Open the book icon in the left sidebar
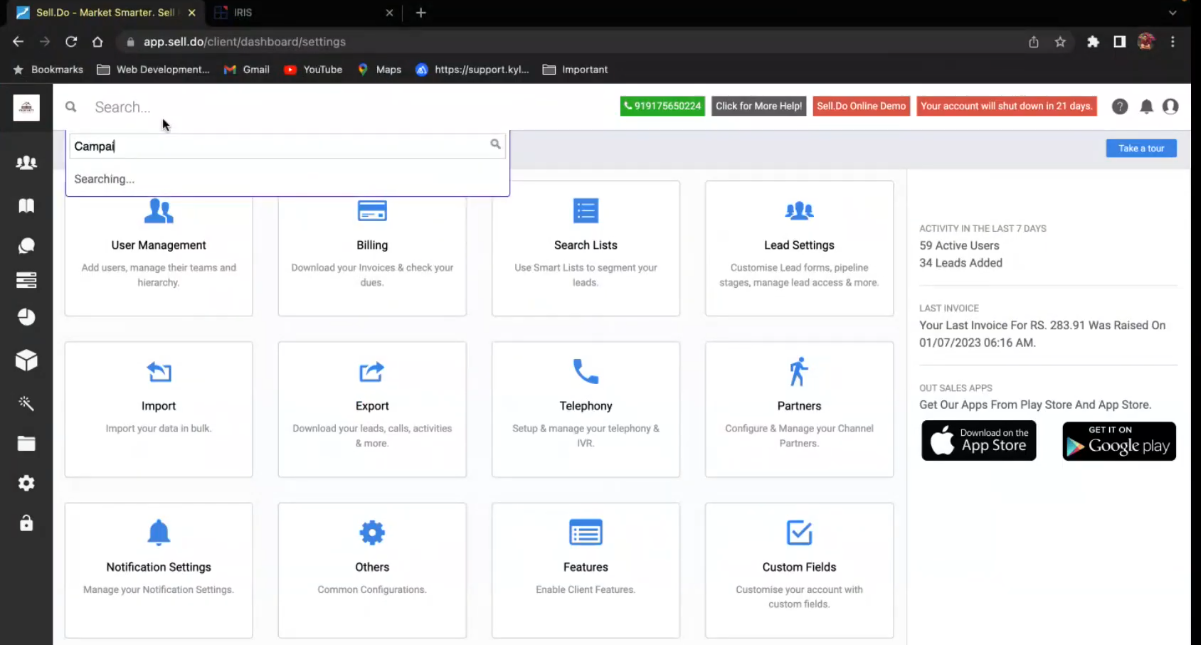This screenshot has height=645, width=1201. point(26,205)
